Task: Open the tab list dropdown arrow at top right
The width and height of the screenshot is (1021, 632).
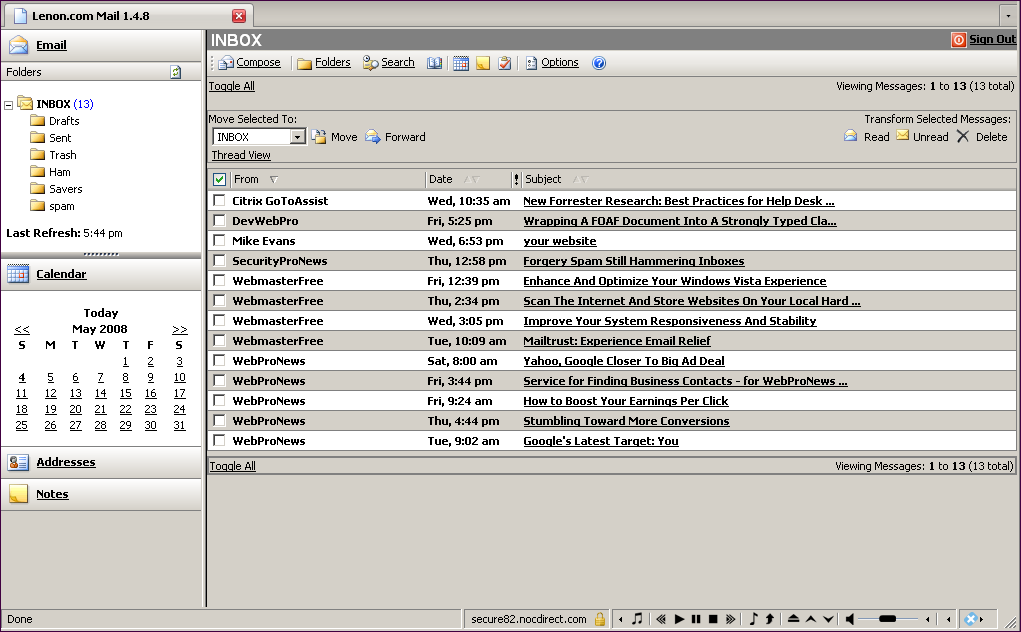Action: (x=1008, y=17)
